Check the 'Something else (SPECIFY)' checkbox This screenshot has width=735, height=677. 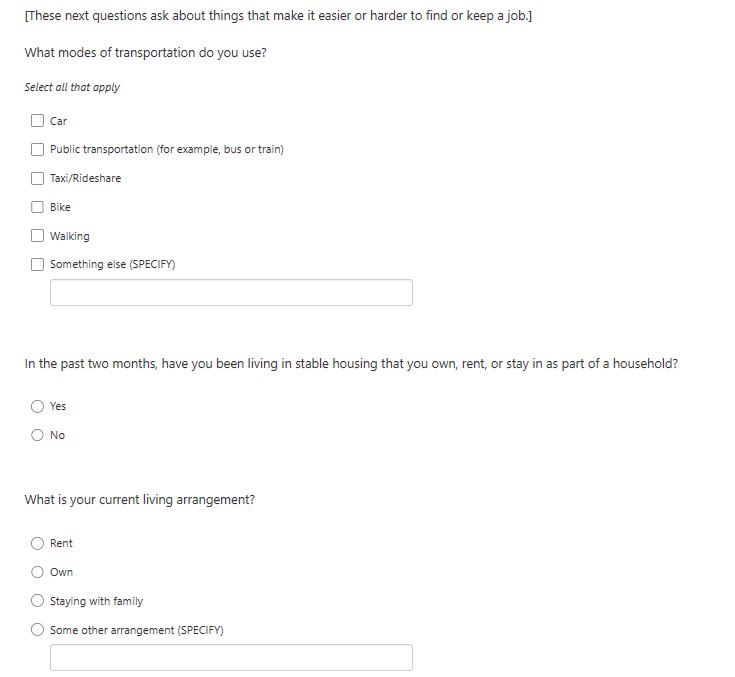pyautogui.click(x=37, y=265)
